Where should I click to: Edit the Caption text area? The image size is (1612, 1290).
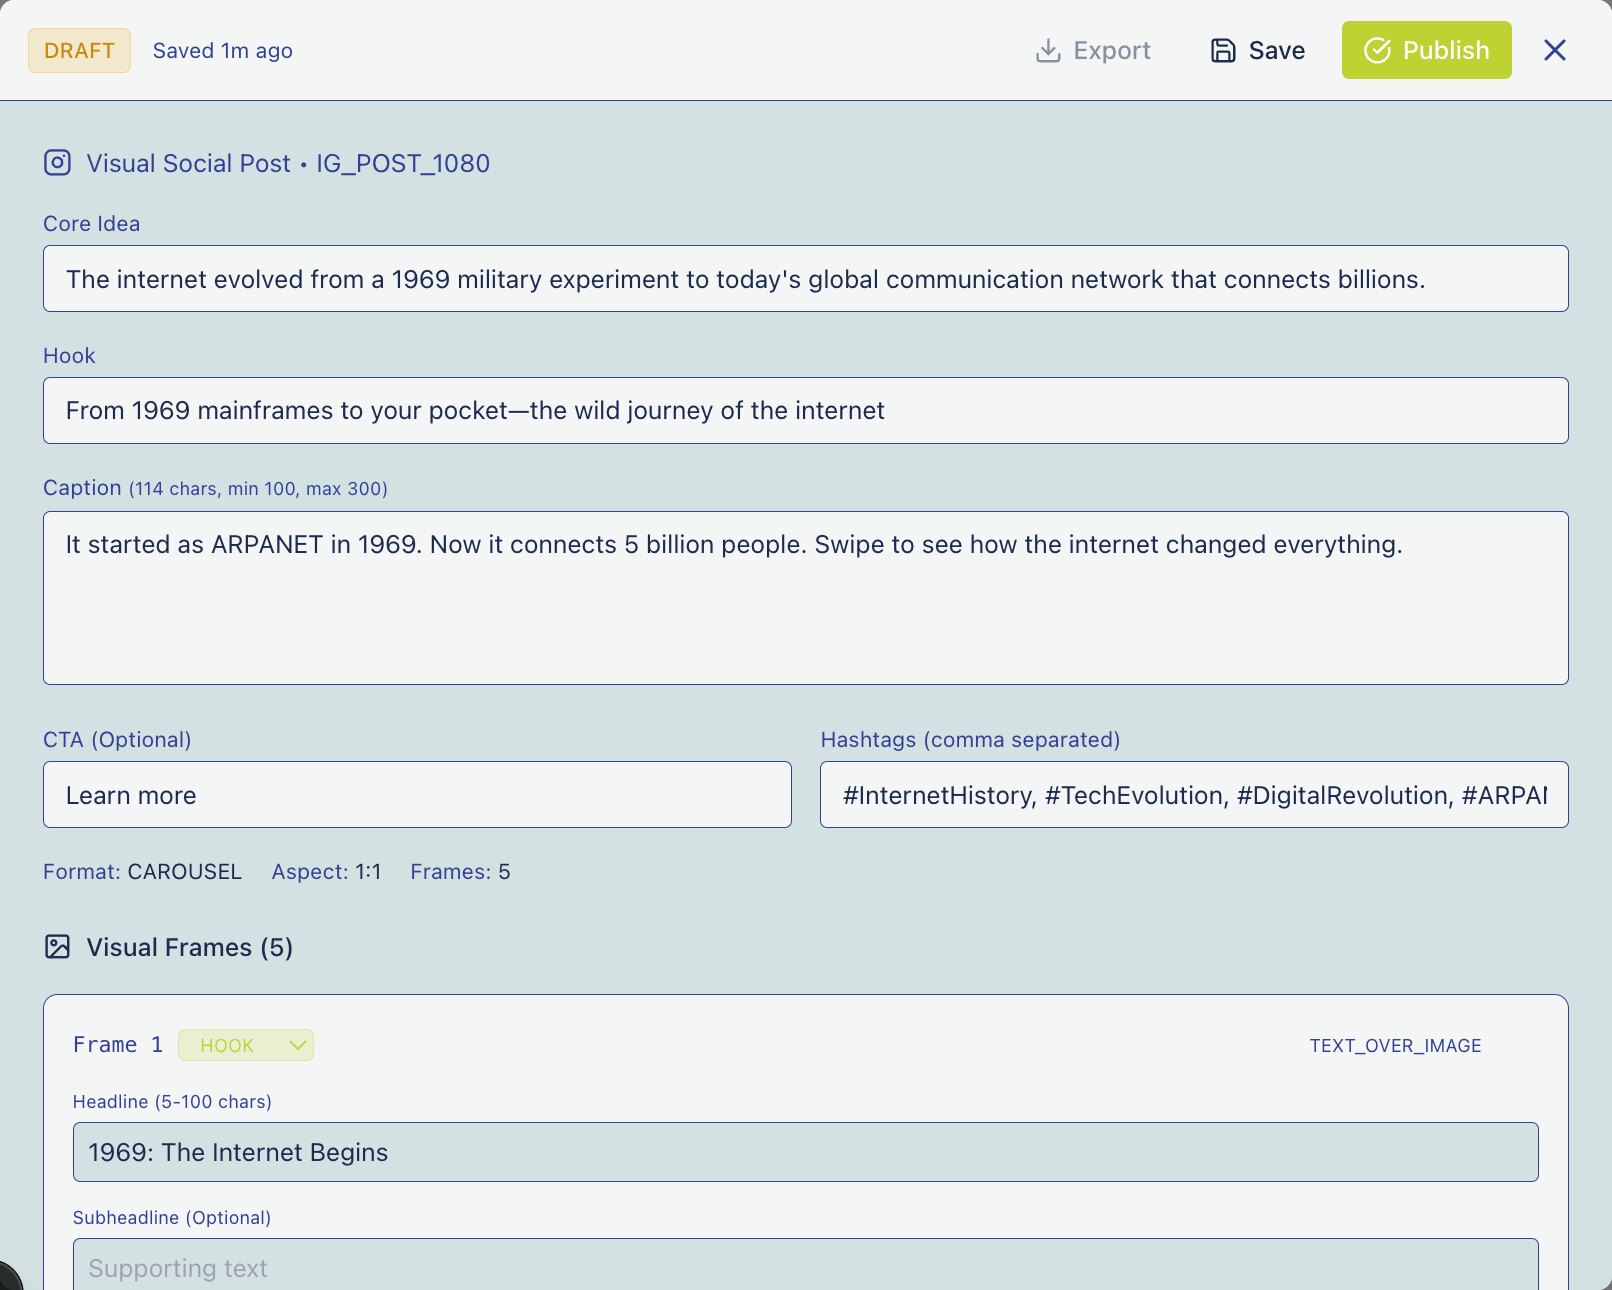point(805,598)
